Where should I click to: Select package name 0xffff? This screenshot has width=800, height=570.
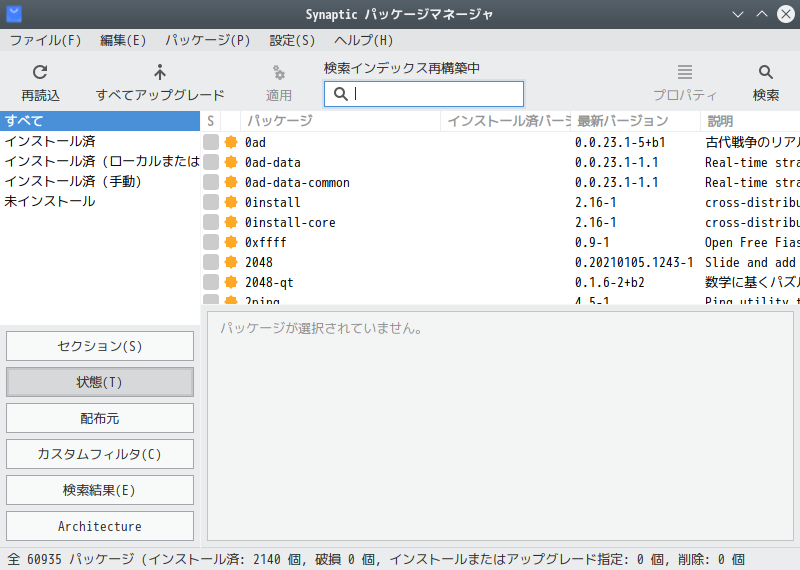point(266,242)
